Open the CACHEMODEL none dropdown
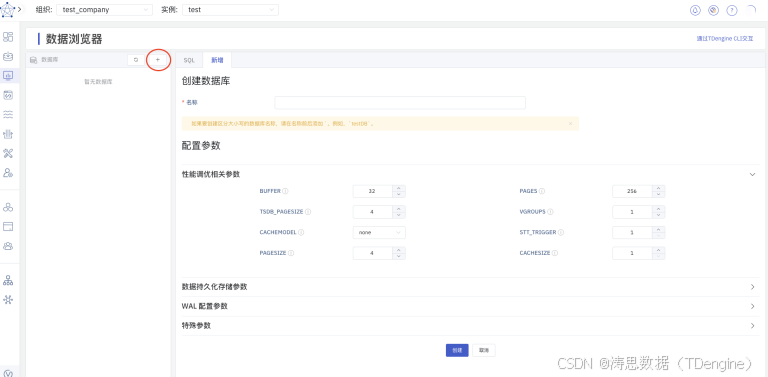768x377 pixels. [379, 233]
